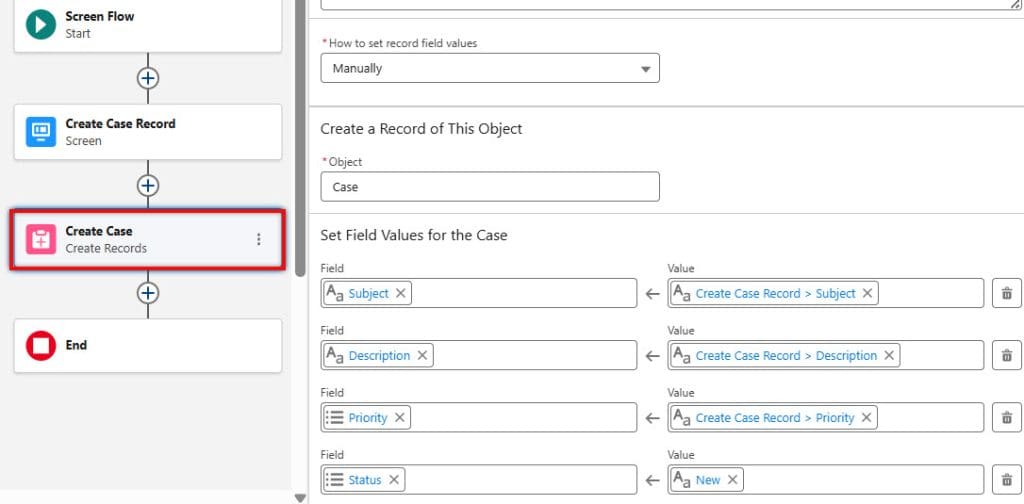Click the Create Case Record > Priority value text
The width and height of the screenshot is (1024, 504).
775,418
